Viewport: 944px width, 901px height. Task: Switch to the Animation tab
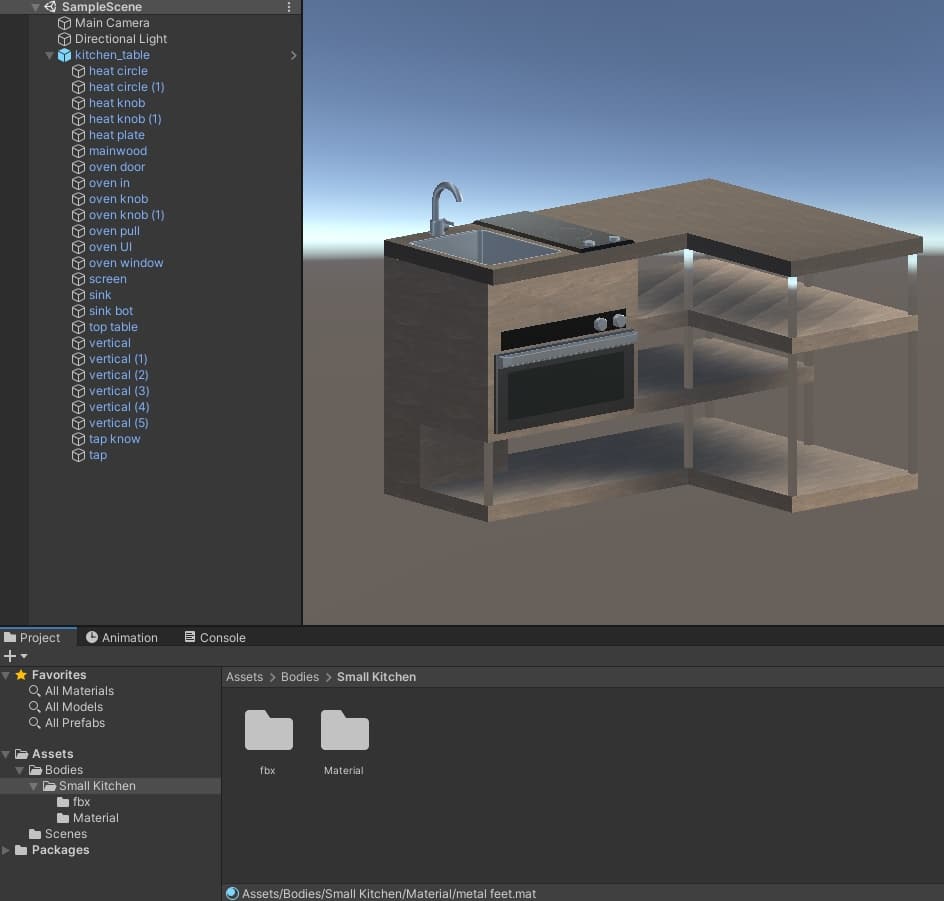[x=121, y=637]
